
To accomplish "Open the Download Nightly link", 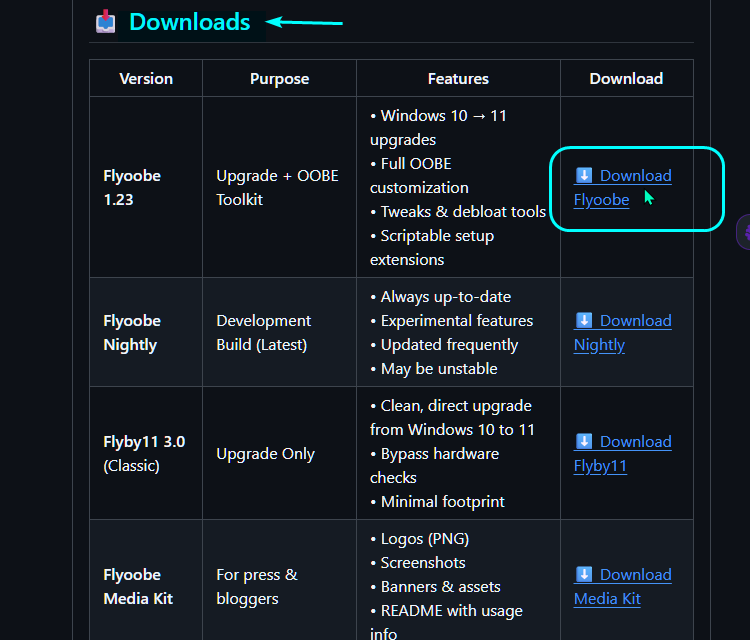I will tap(622, 332).
